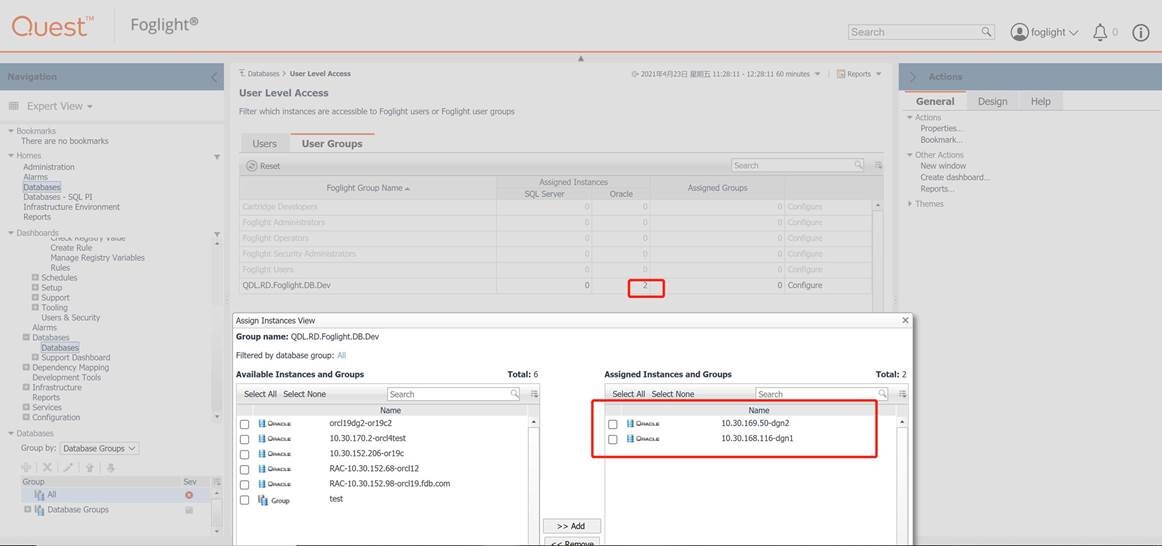Expand the Database Groups tree node
This screenshot has width=1162, height=546.
pos(27,510)
